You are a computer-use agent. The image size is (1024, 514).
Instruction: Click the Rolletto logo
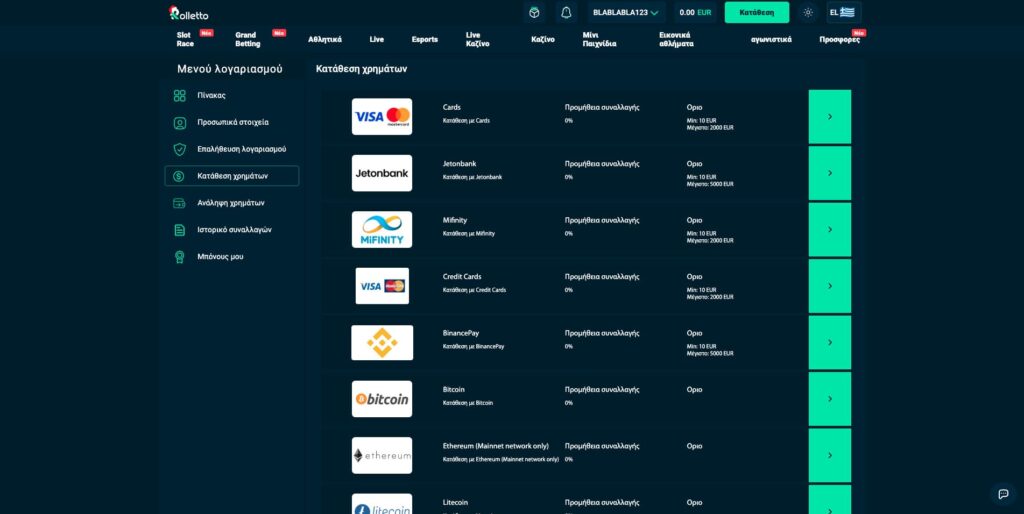pos(188,12)
